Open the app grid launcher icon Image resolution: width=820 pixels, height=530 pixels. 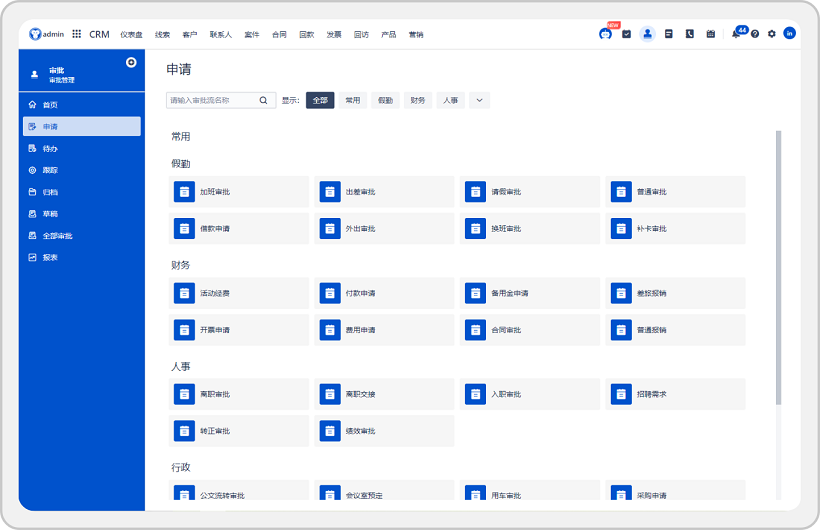click(x=77, y=34)
